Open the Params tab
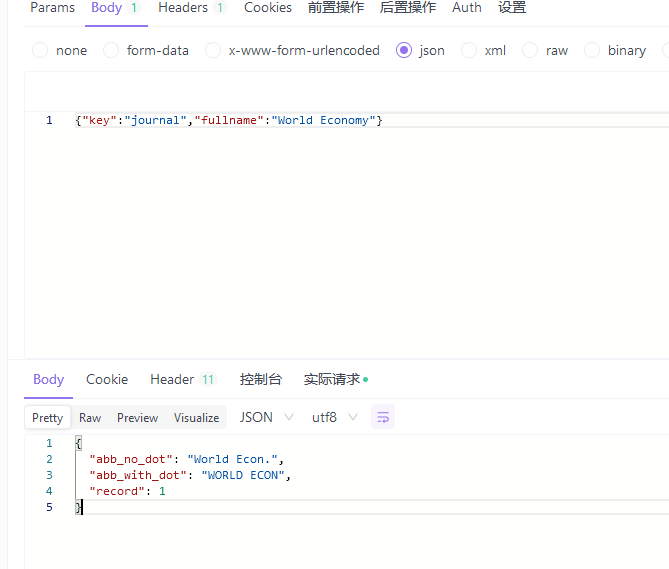Screen dimensions: 669x569 click(x=52, y=8)
